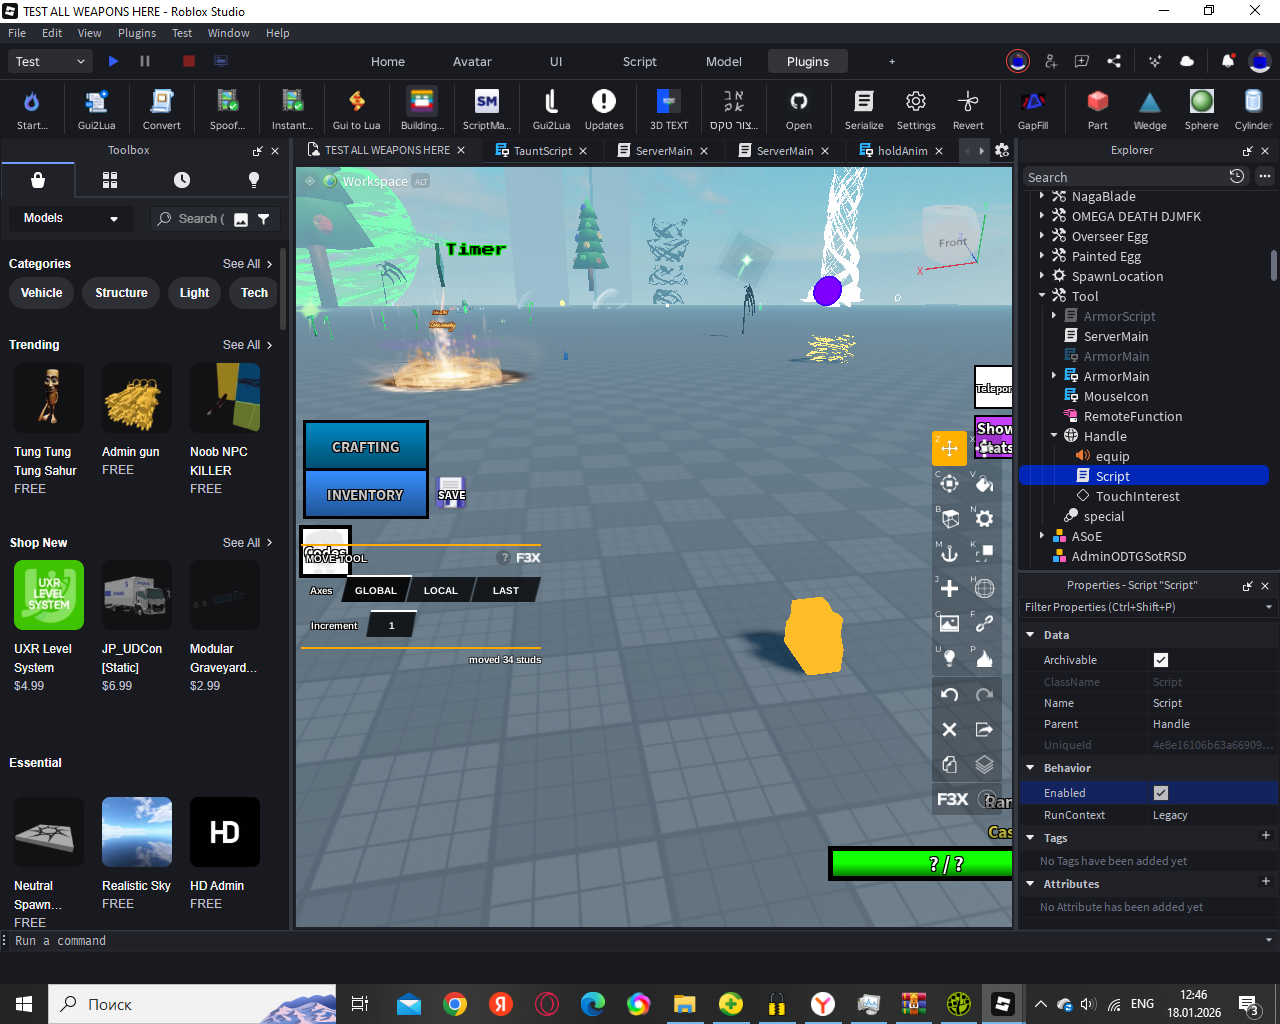Insert a Cylinder part
The image size is (1280, 1024).
[x=1253, y=109]
